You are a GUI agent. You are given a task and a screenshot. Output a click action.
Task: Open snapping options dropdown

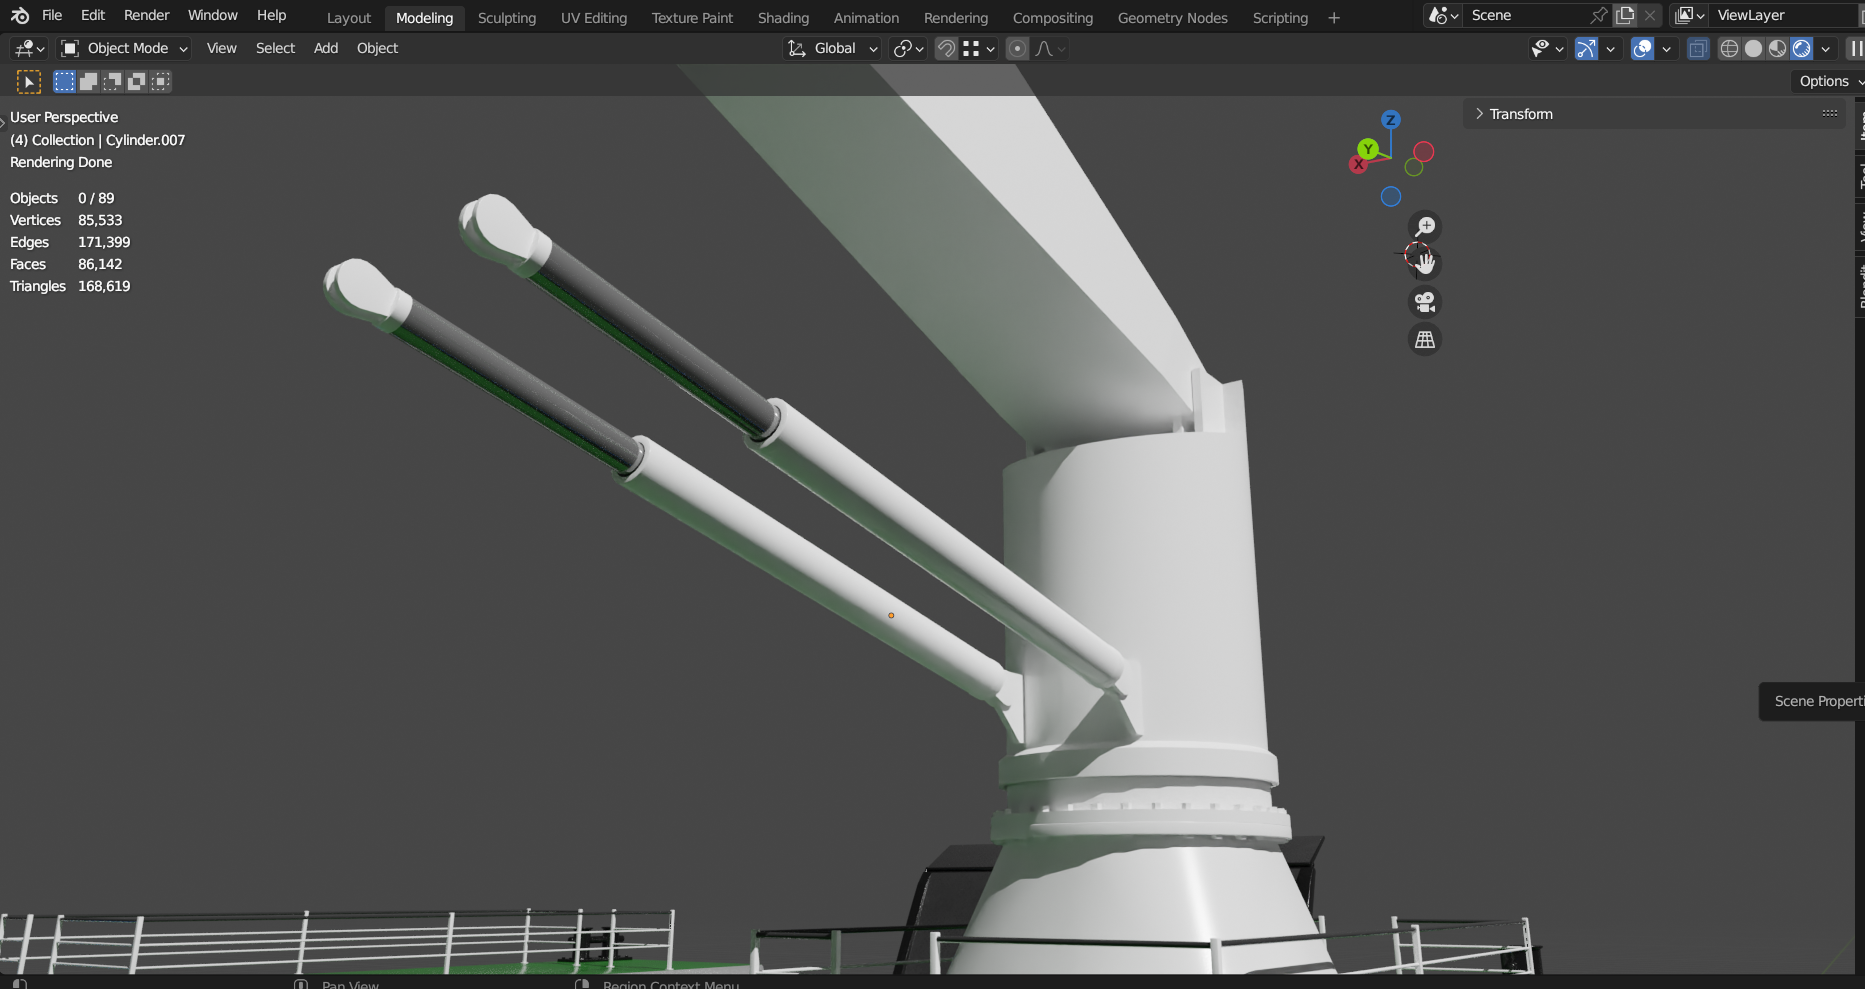(980, 48)
